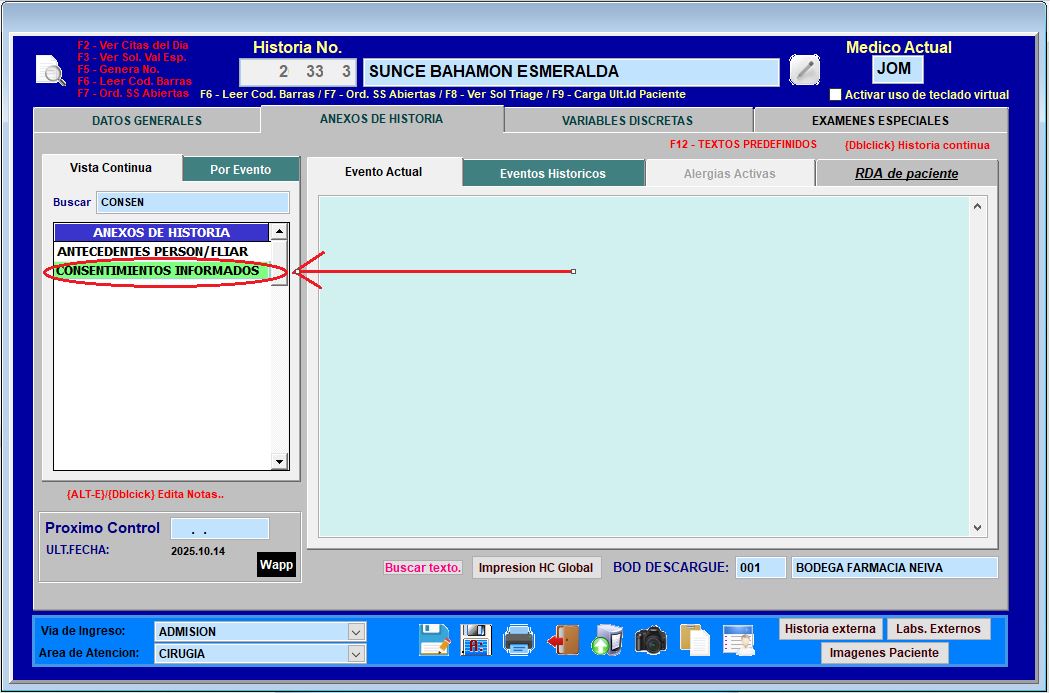
Task: Click the event text area scroll-down arrow
Action: pos(978,528)
